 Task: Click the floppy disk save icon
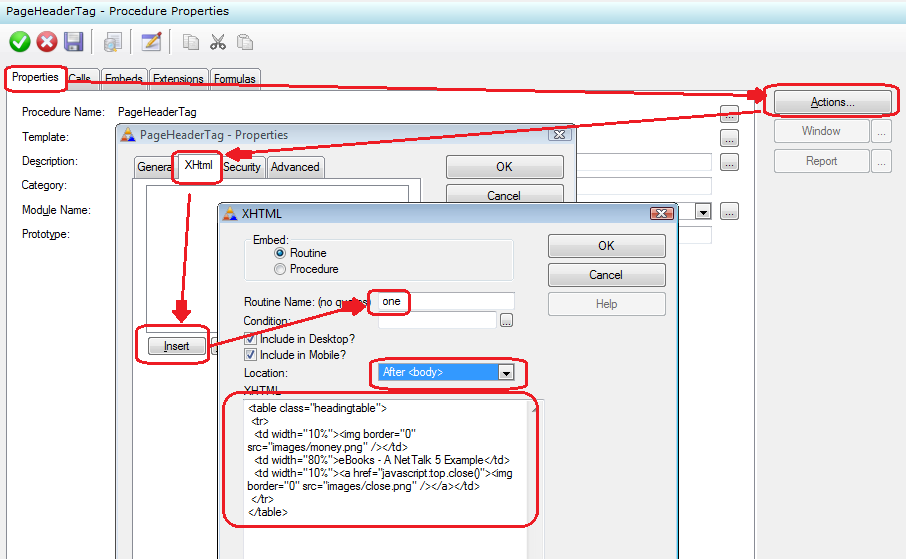click(73, 42)
